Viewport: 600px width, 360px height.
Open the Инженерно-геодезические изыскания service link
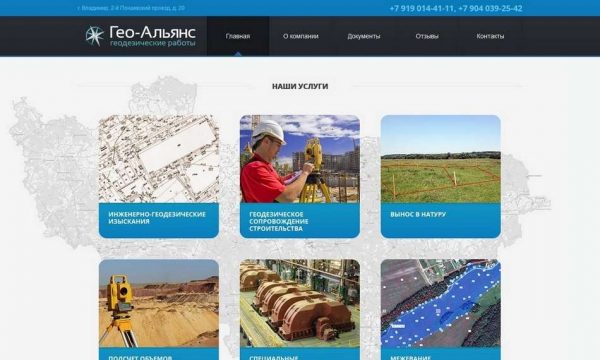click(157, 218)
